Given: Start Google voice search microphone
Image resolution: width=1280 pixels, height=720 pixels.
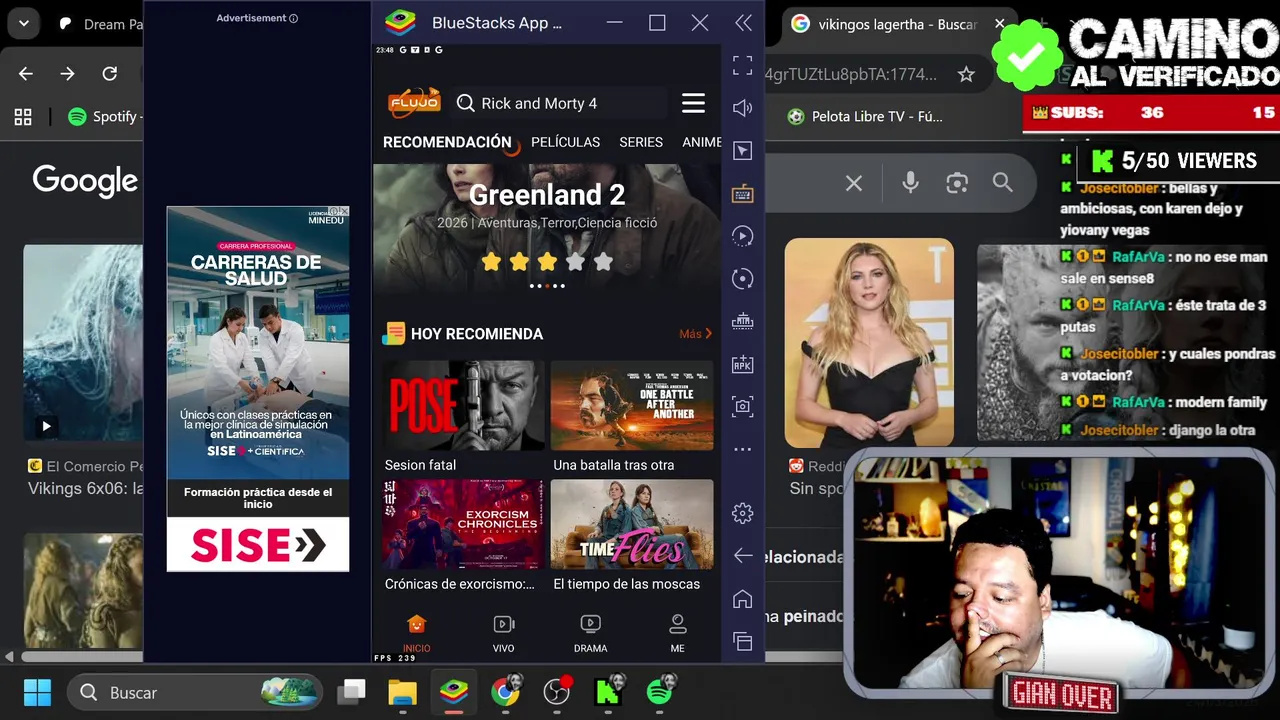Looking at the screenshot, I should click(910, 183).
